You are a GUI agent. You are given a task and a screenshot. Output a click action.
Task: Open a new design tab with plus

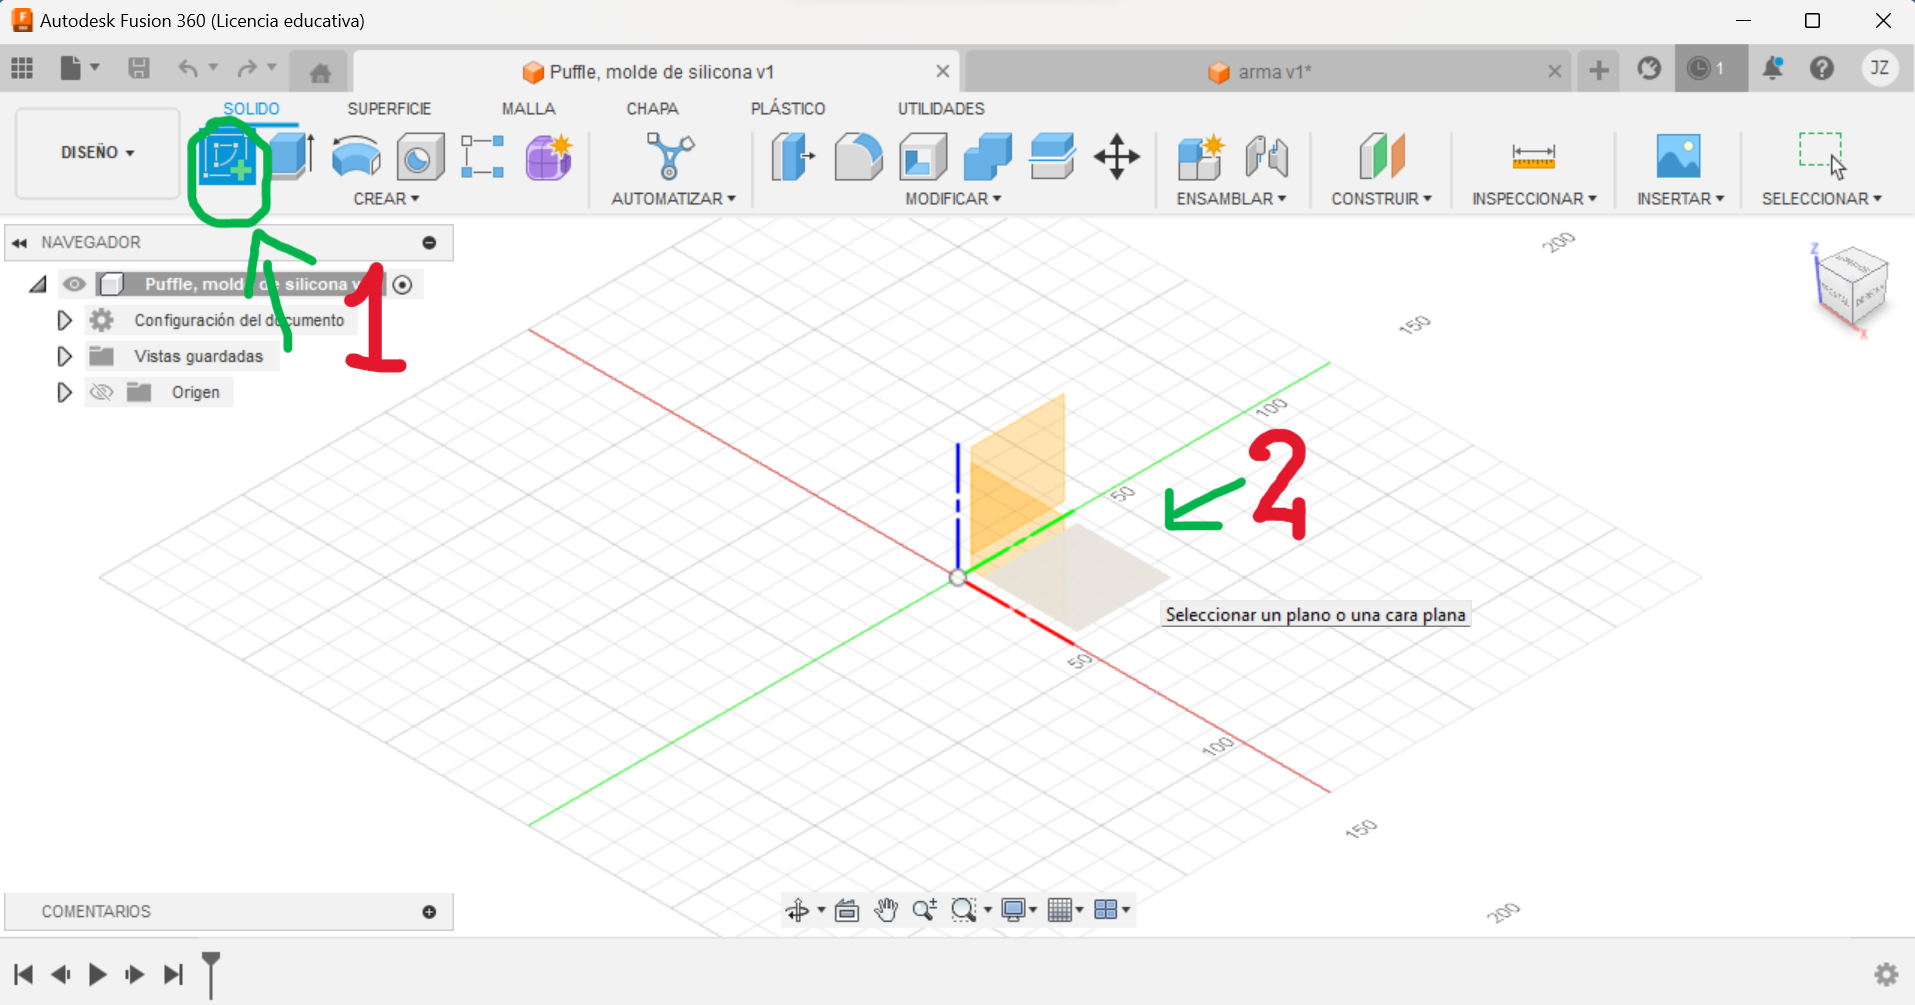(x=1598, y=70)
